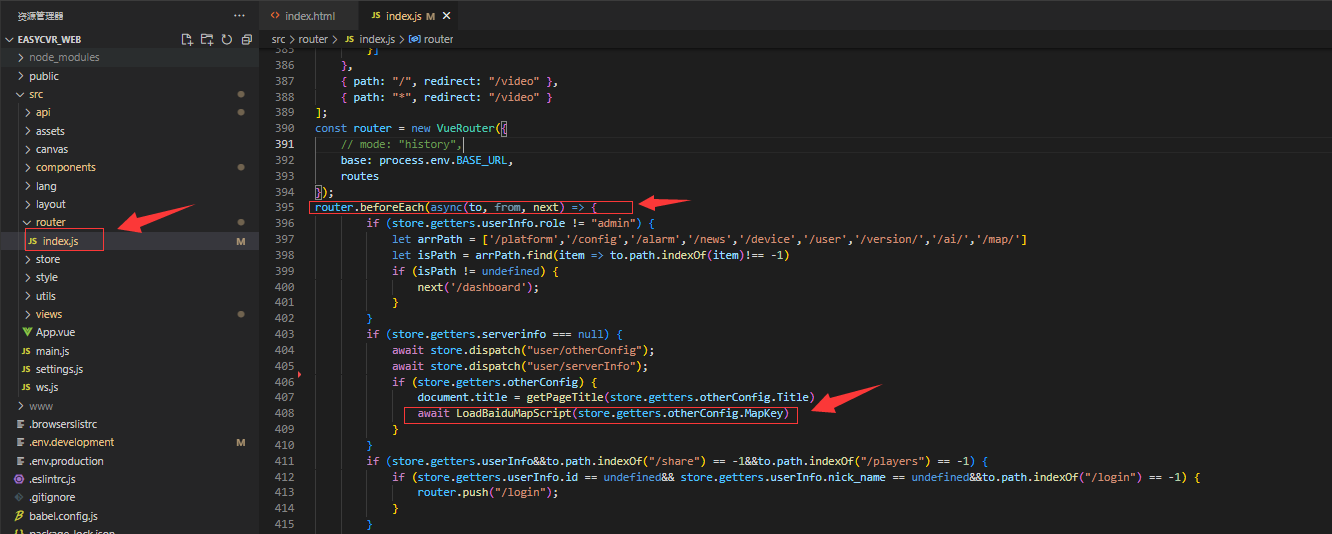Open the ws.js file

[x=47, y=387]
